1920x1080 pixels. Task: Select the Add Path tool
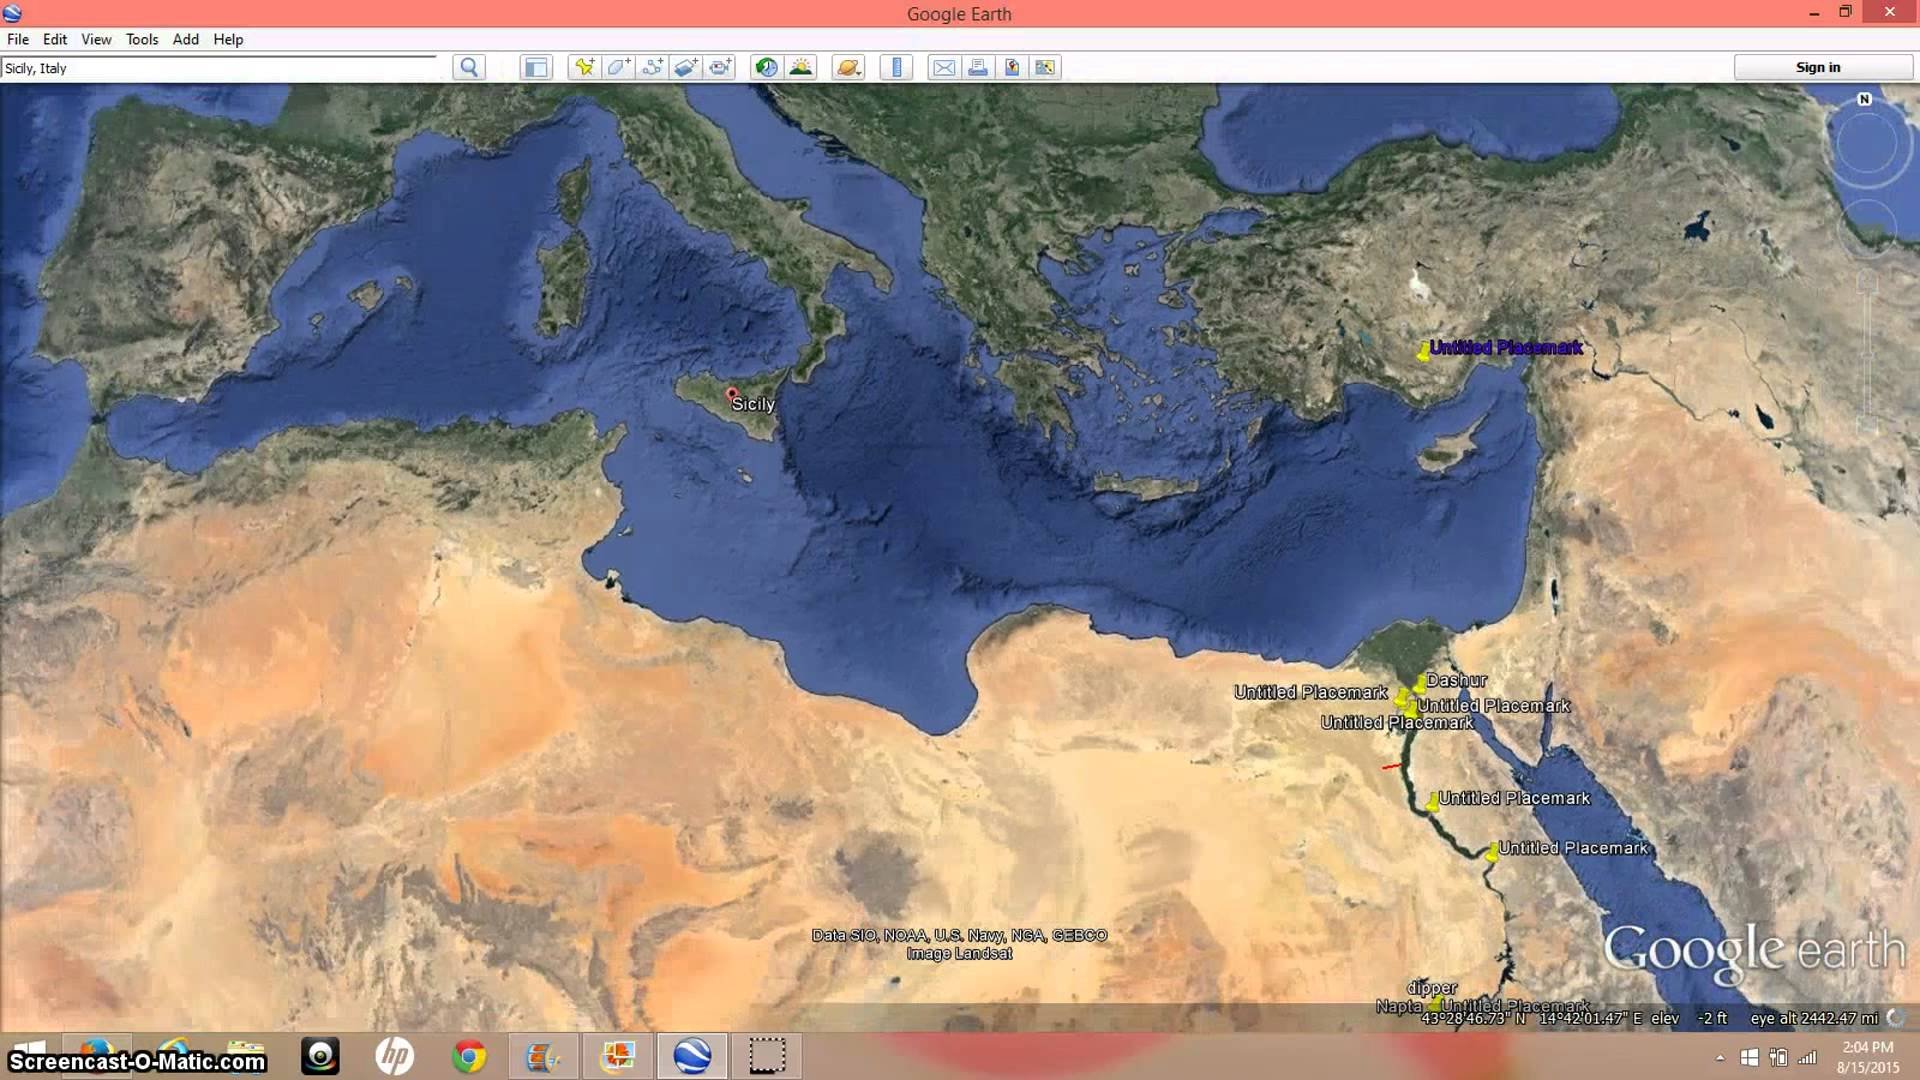pyautogui.click(x=652, y=67)
